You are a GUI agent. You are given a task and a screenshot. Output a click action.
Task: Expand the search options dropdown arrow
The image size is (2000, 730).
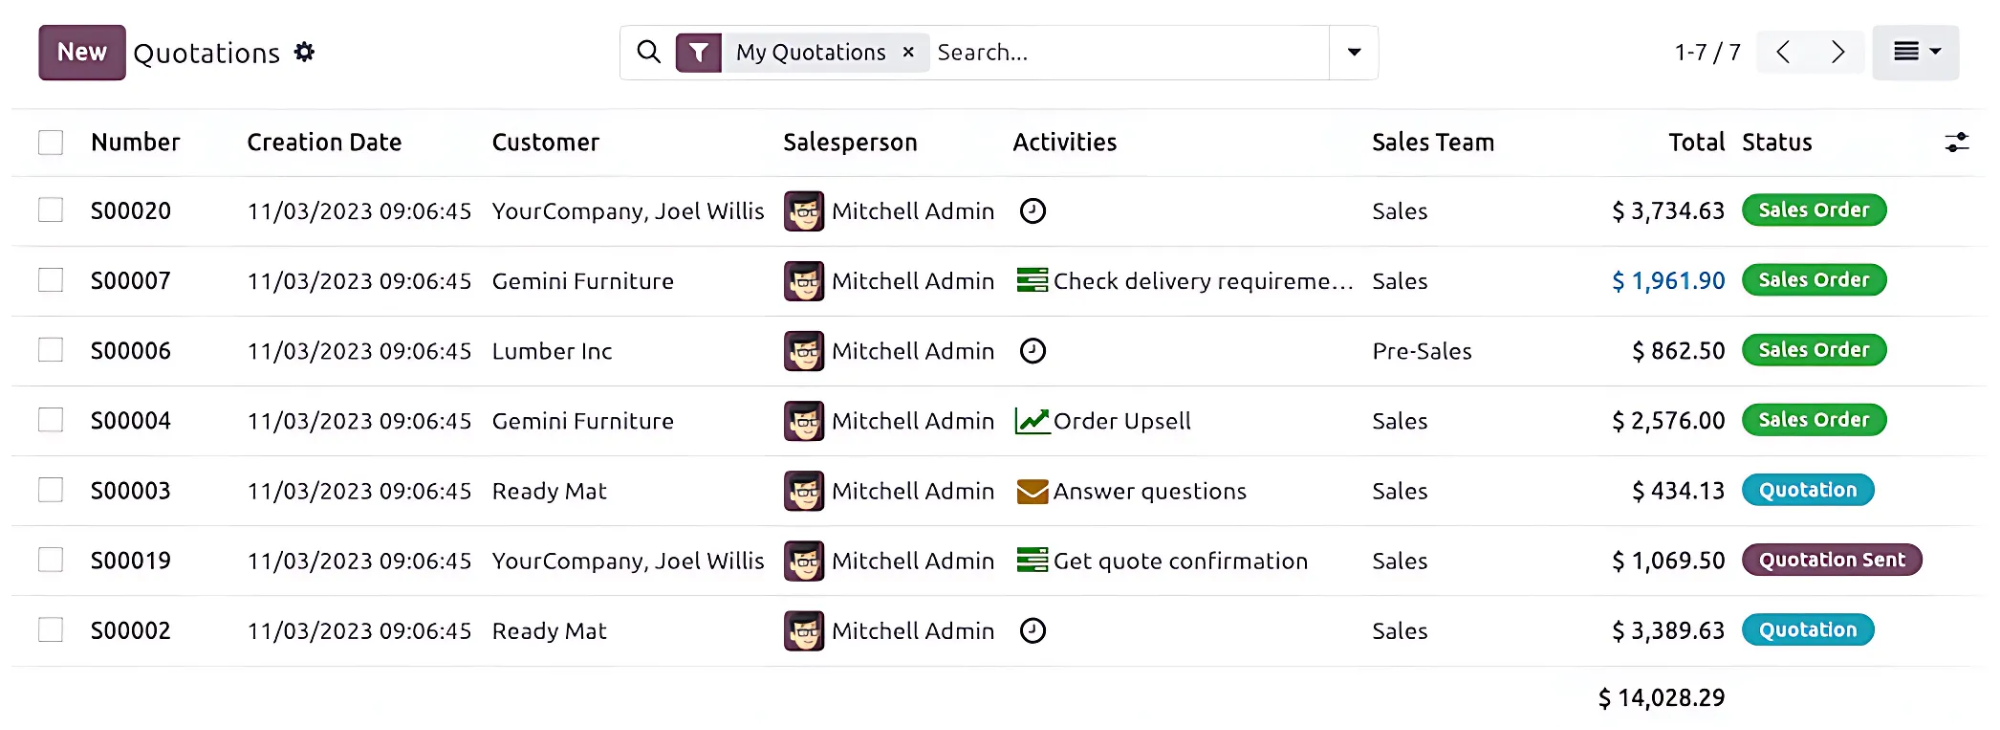pyautogui.click(x=1354, y=53)
